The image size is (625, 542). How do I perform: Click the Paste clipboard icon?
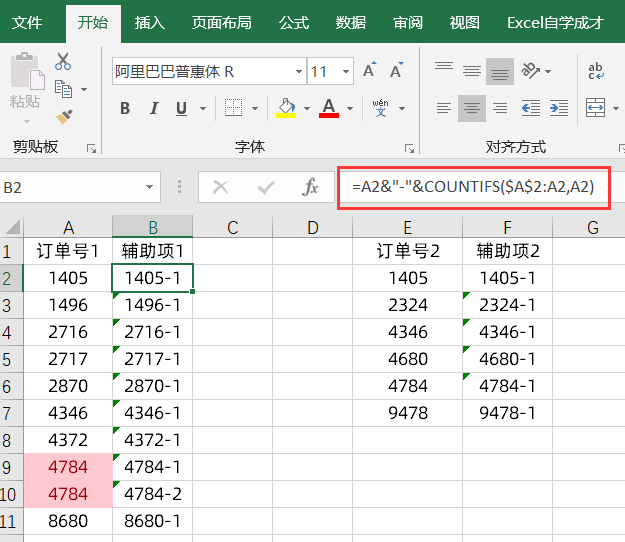[27, 71]
